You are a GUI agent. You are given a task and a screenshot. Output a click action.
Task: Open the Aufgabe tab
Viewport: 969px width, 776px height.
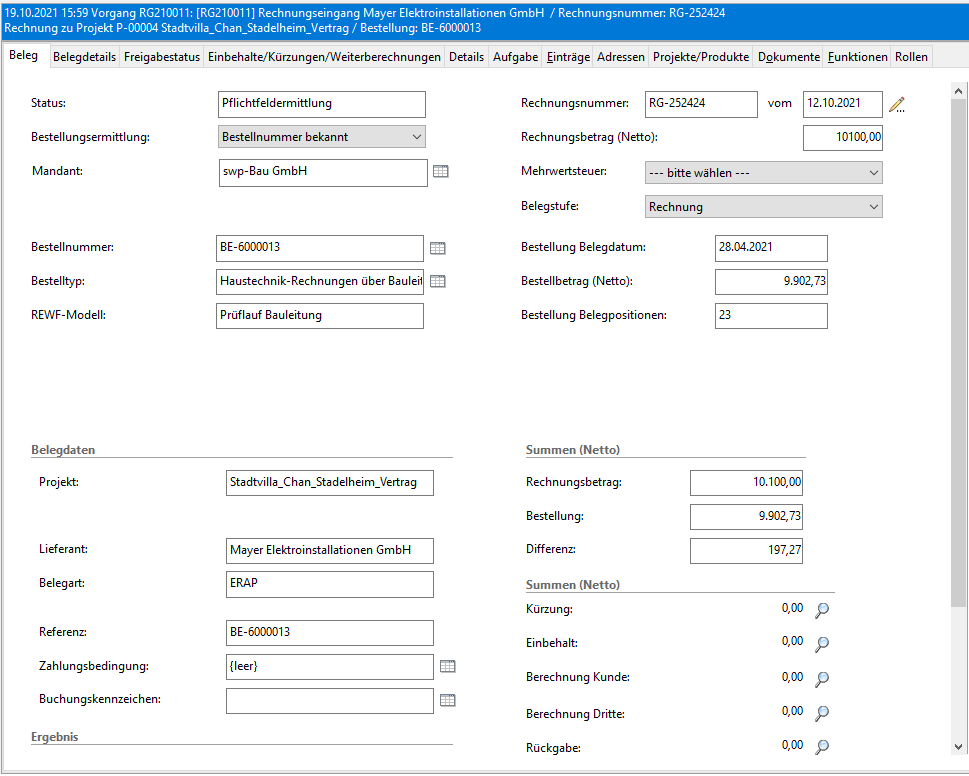pos(515,57)
